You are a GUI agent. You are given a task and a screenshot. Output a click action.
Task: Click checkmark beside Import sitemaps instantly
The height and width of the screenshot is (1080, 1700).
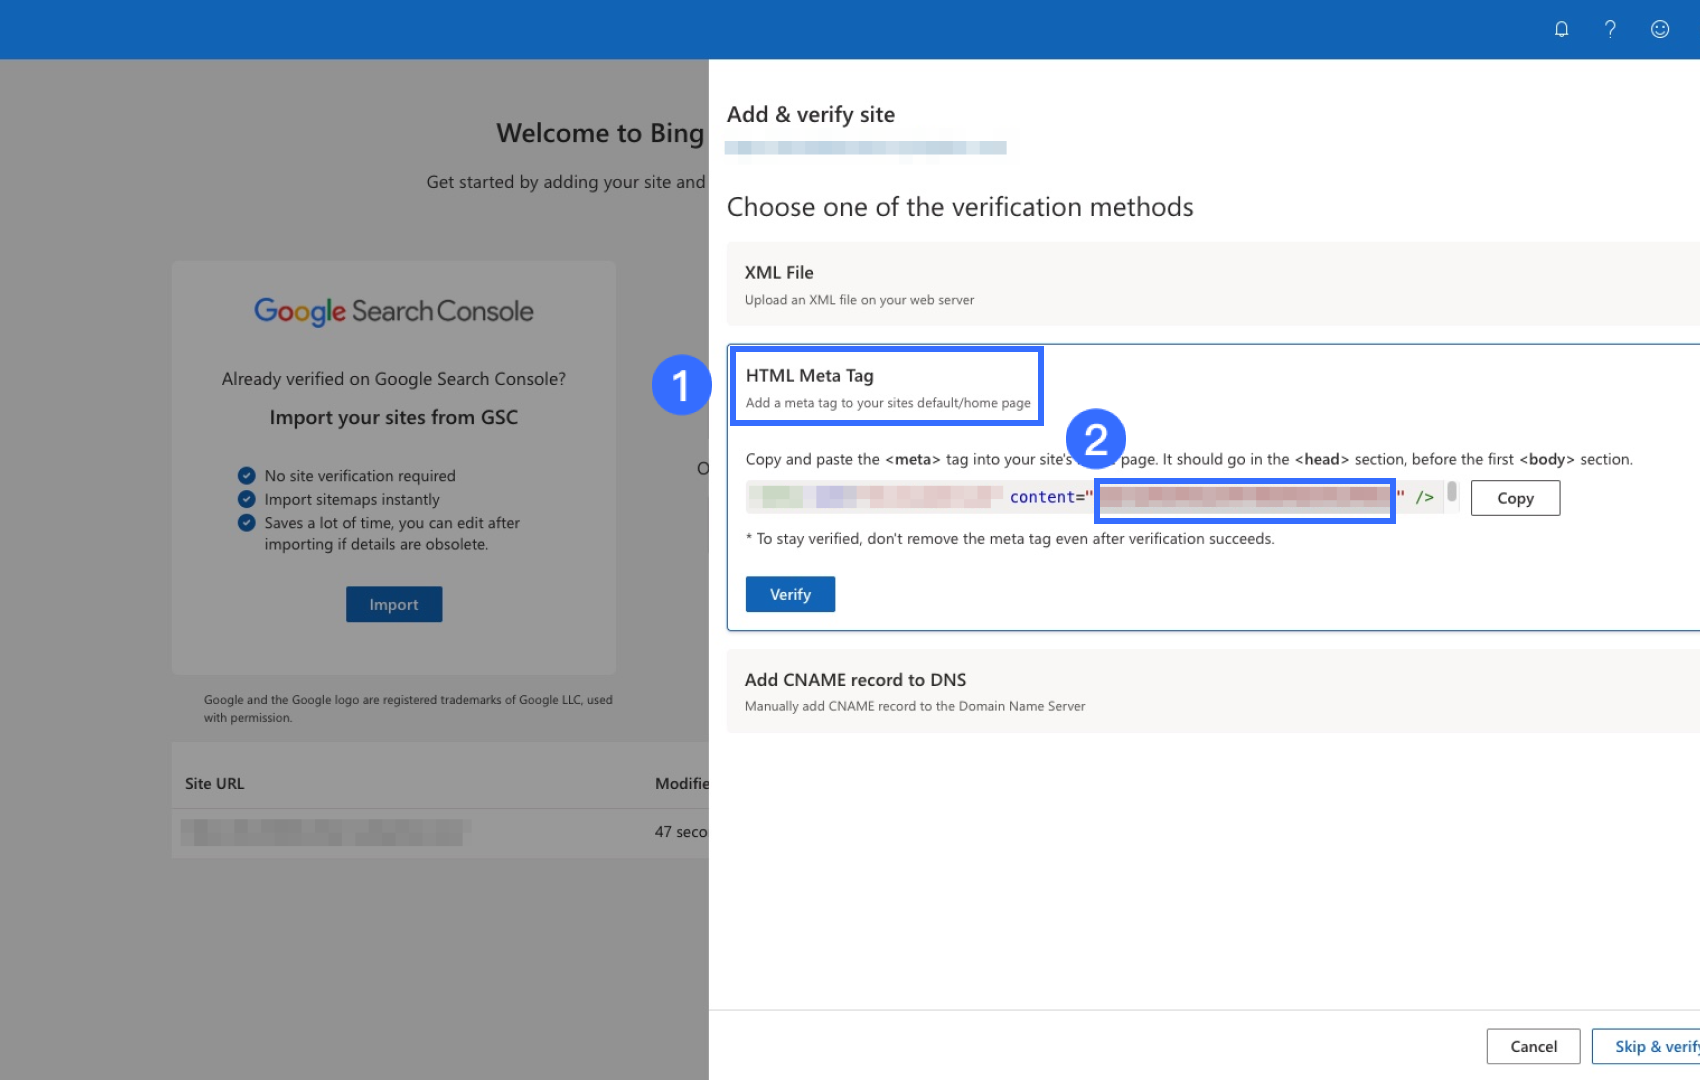click(247, 499)
